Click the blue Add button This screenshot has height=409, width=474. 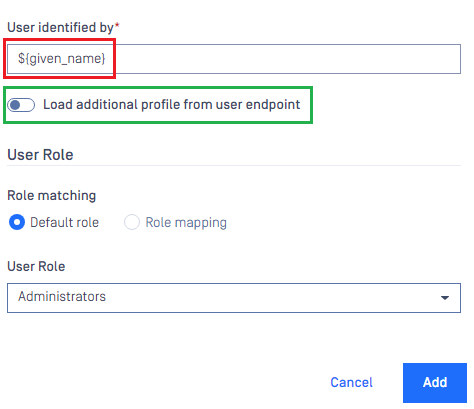pos(435,383)
